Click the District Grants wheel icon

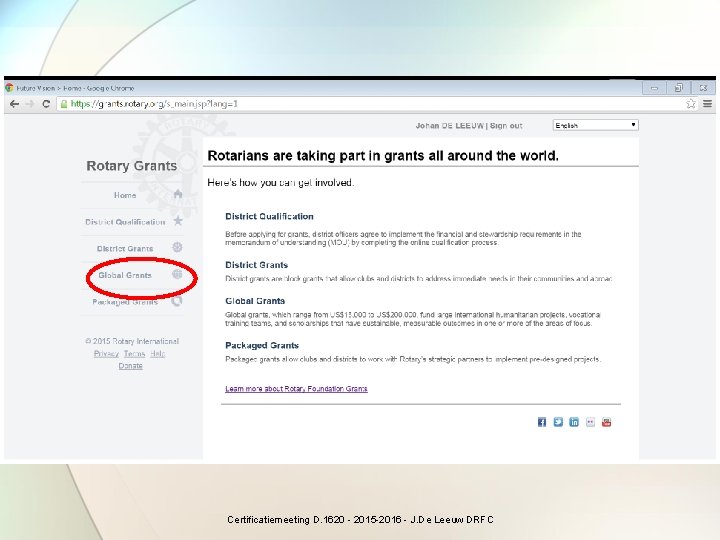click(x=177, y=248)
